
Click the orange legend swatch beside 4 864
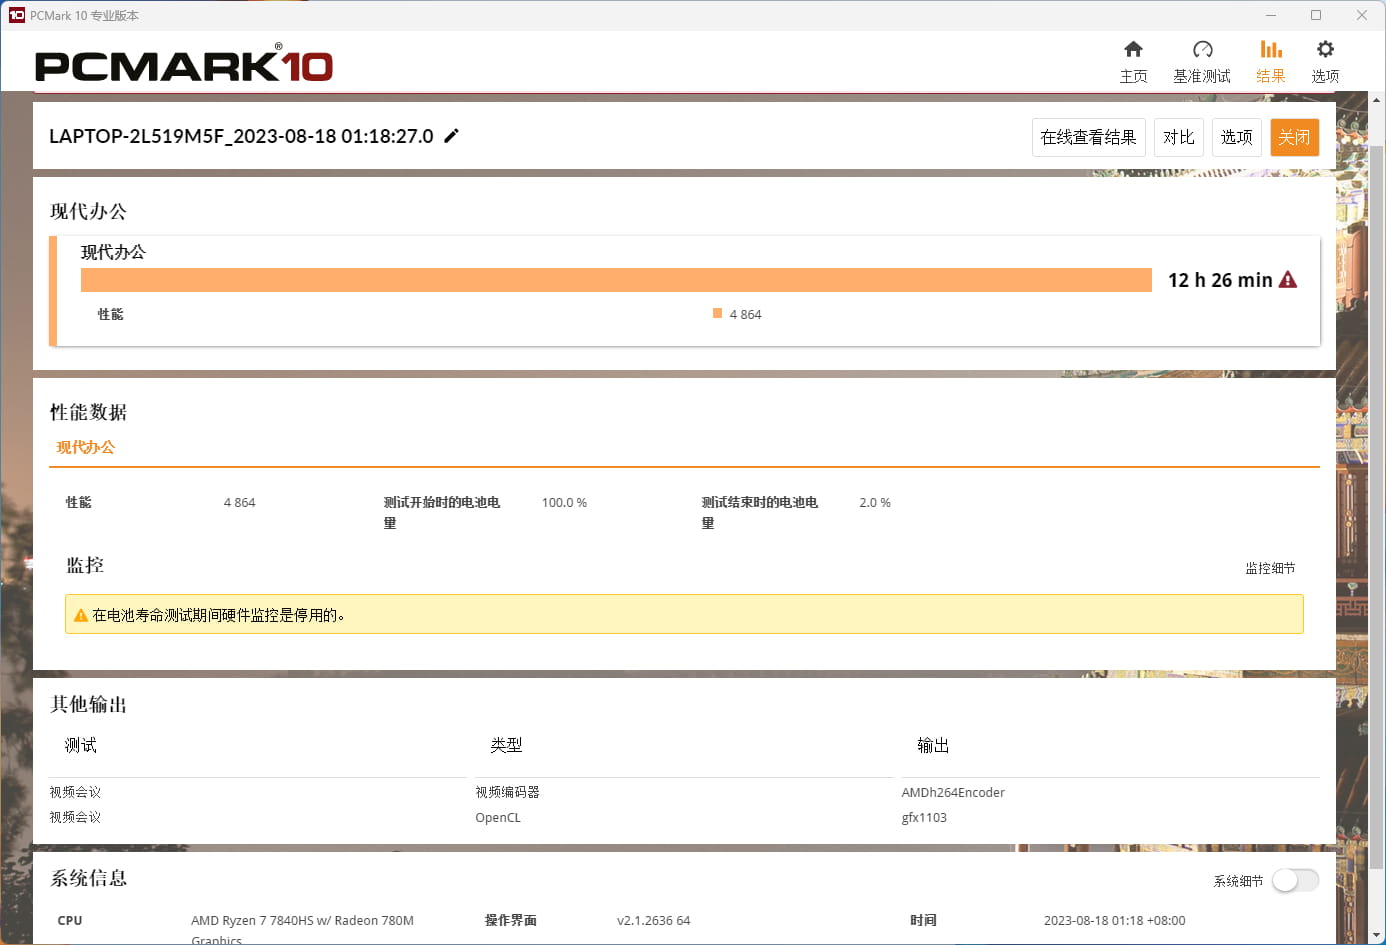tap(717, 313)
